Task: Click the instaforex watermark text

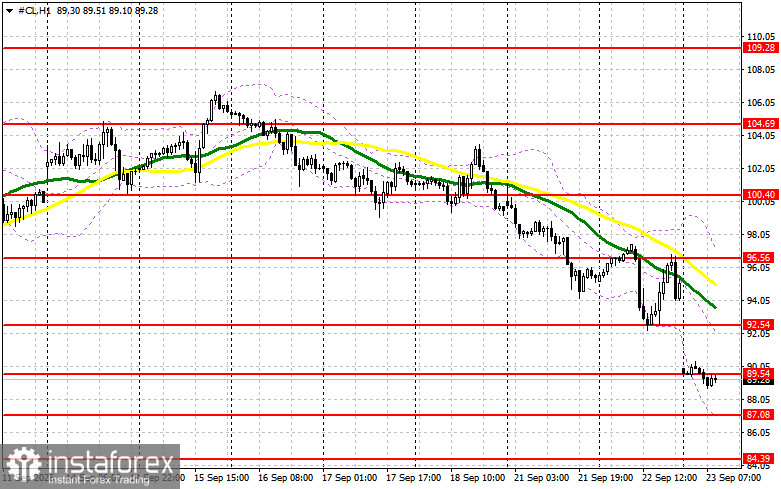Action: [111, 463]
